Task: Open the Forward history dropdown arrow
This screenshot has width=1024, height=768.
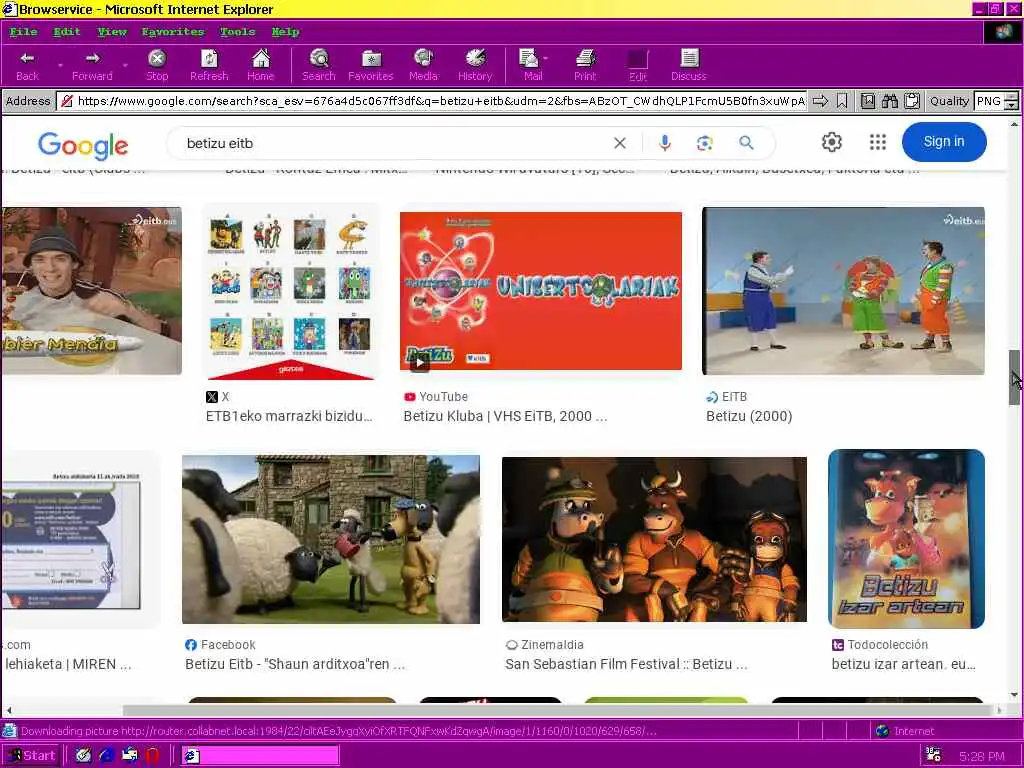Action: coord(125,65)
